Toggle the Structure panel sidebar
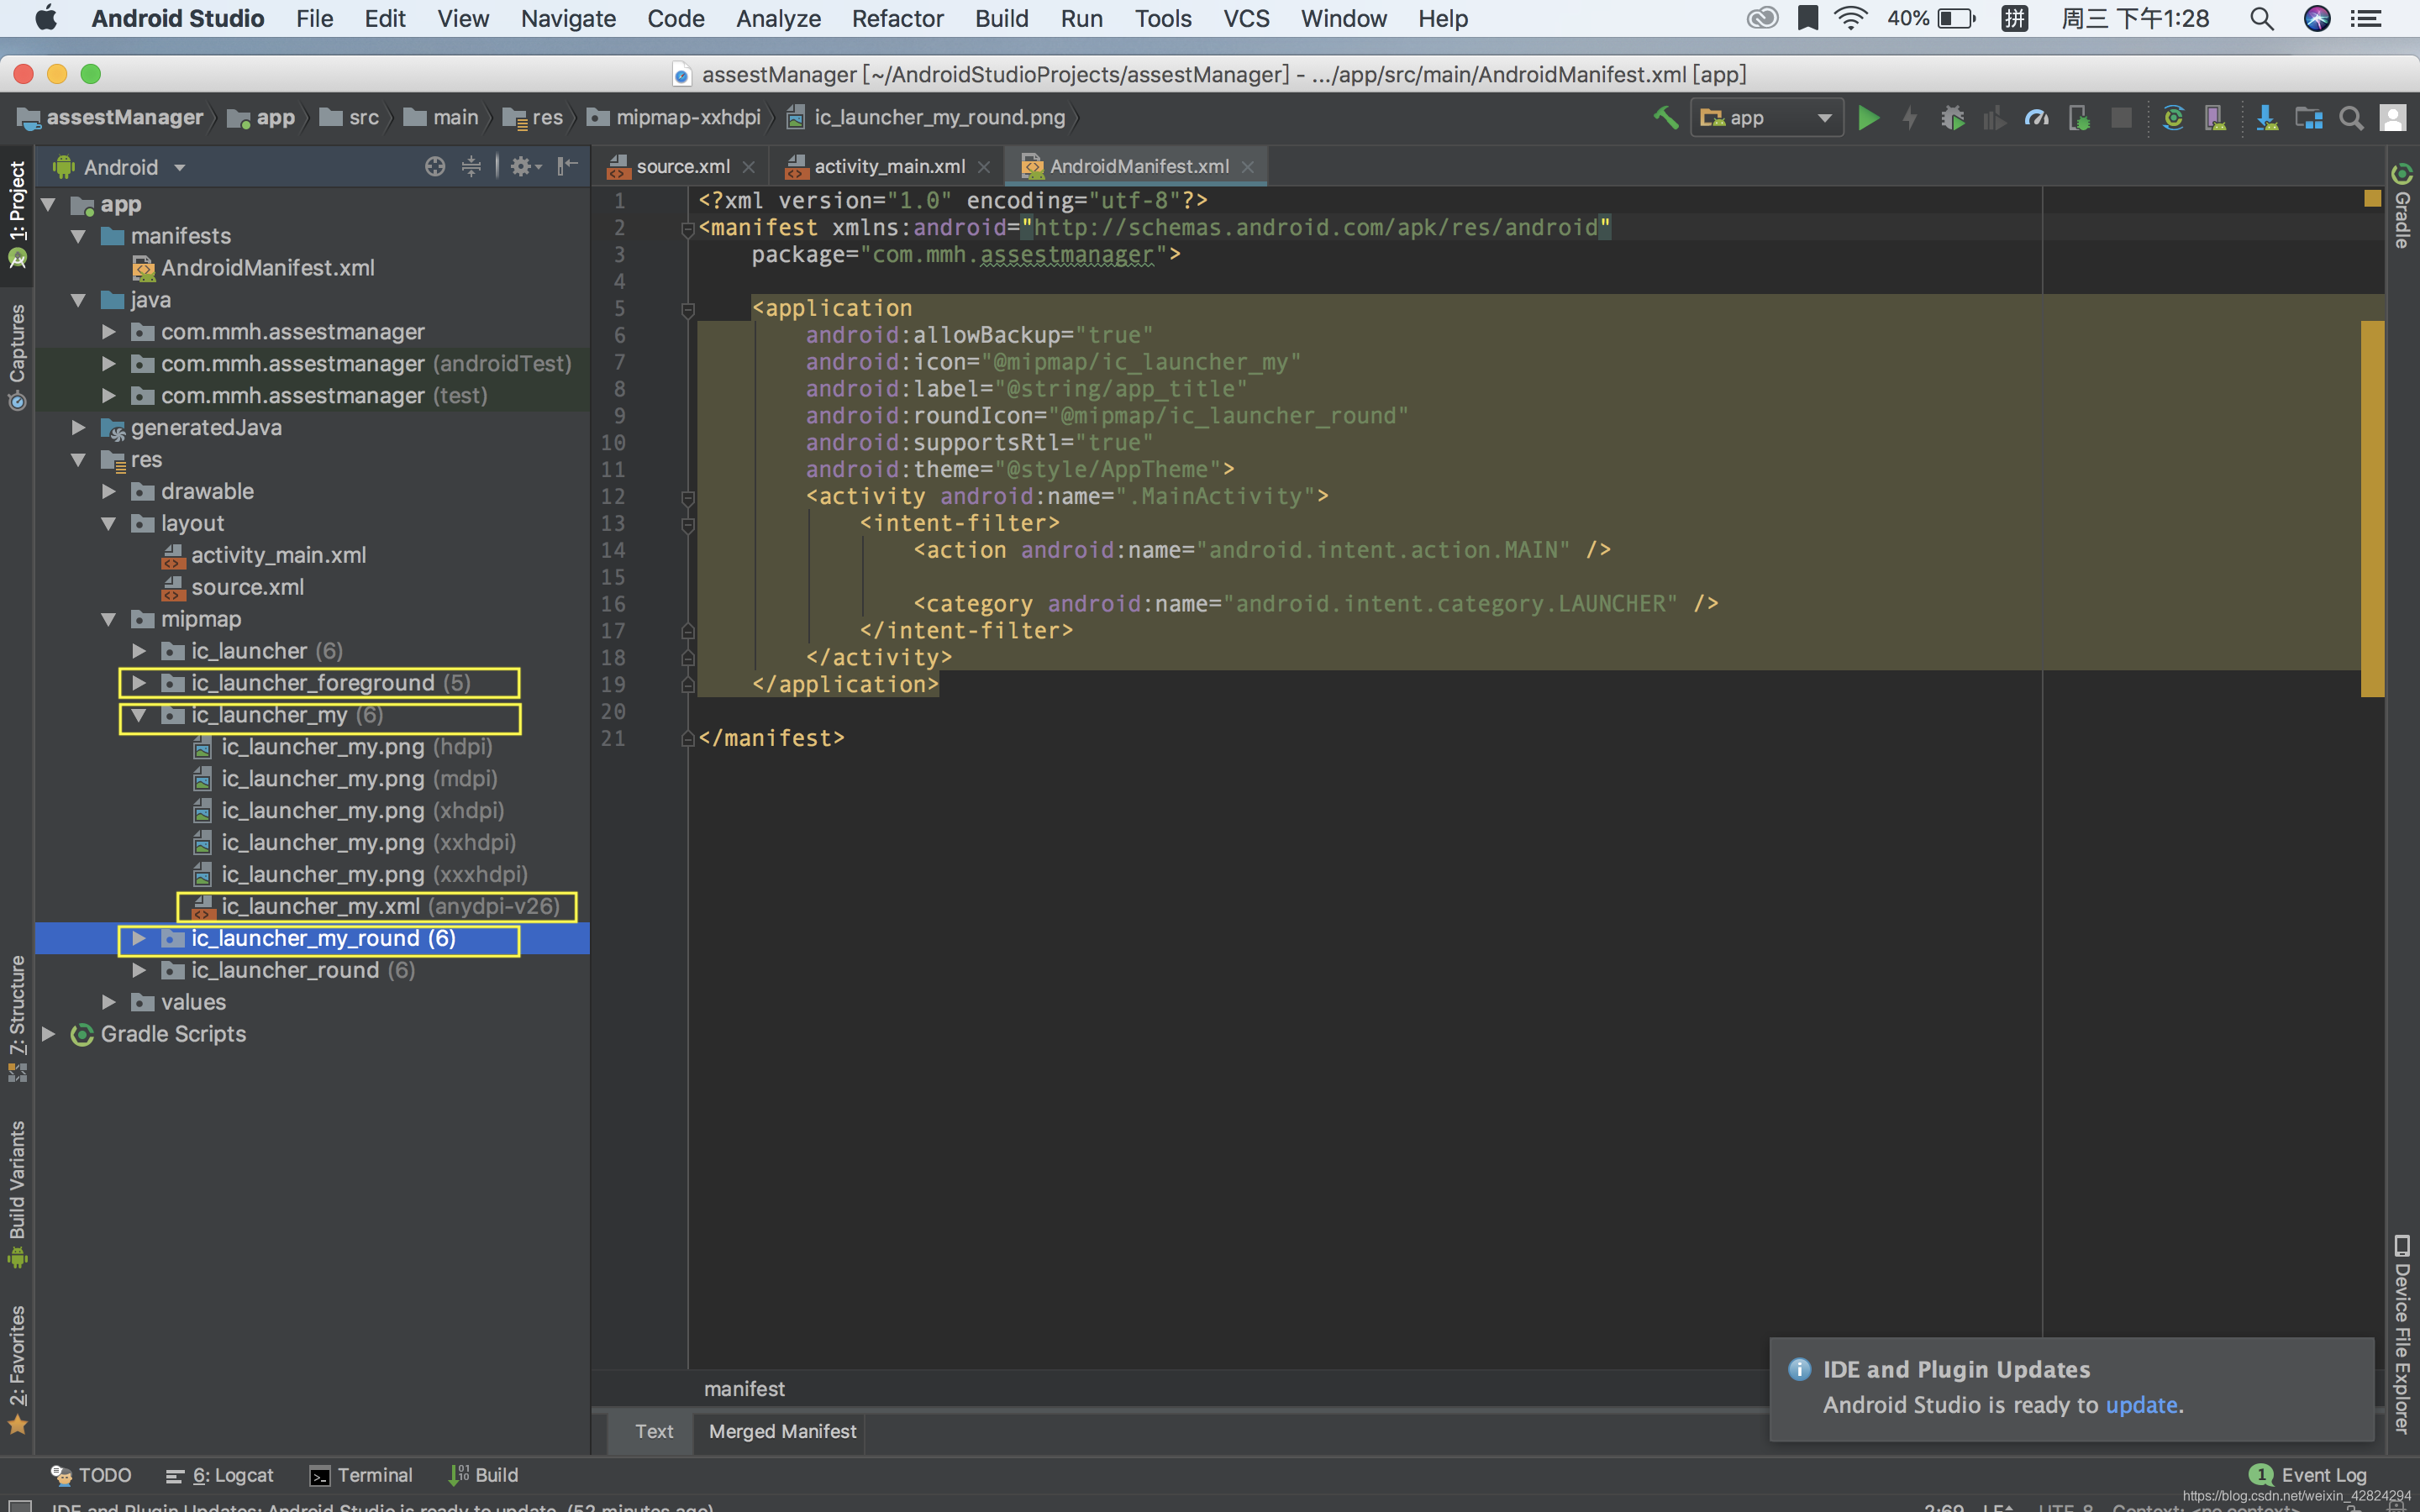Screen dimensions: 2420x1512 point(16,1011)
